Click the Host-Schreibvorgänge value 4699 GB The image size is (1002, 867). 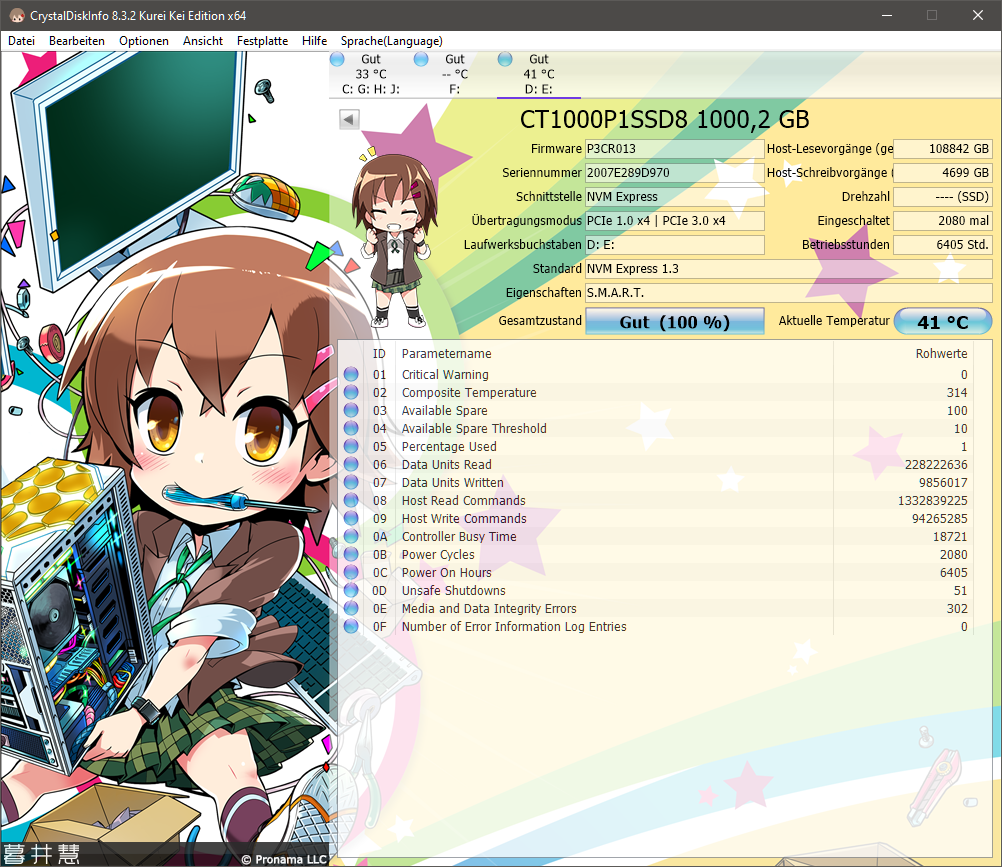pos(943,173)
